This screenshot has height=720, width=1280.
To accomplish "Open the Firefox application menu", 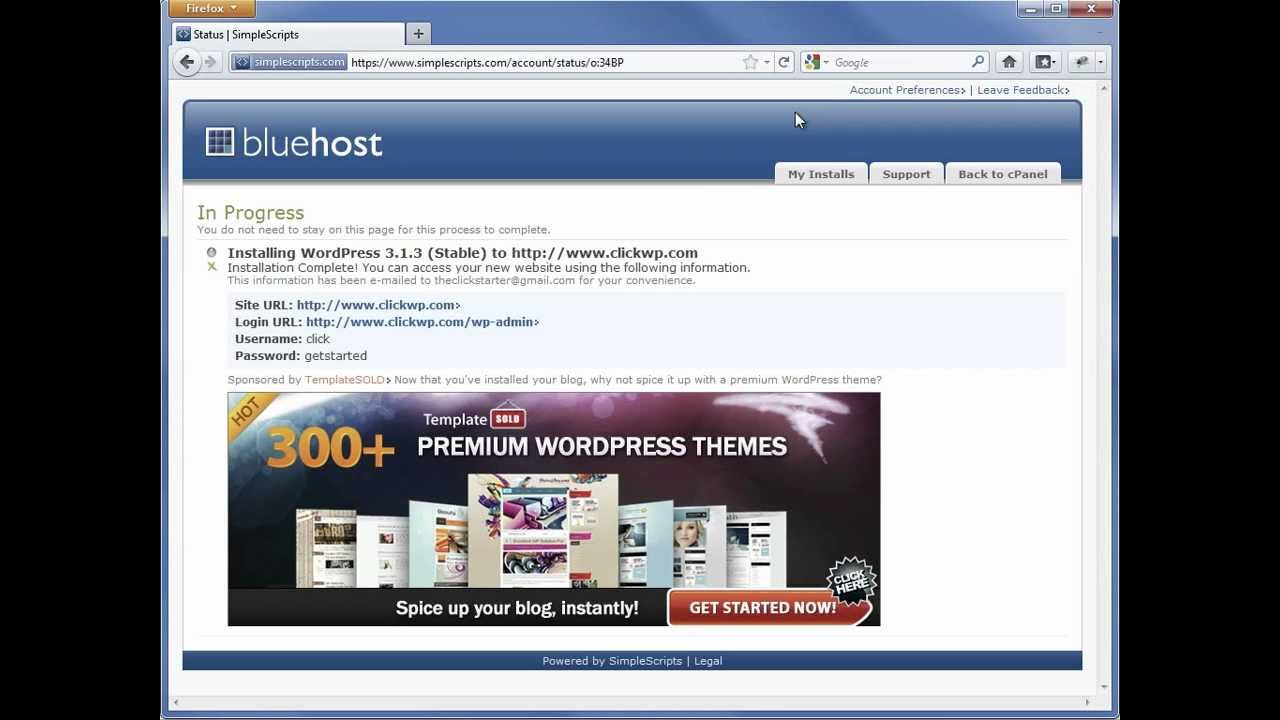I will pyautogui.click(x=212, y=9).
